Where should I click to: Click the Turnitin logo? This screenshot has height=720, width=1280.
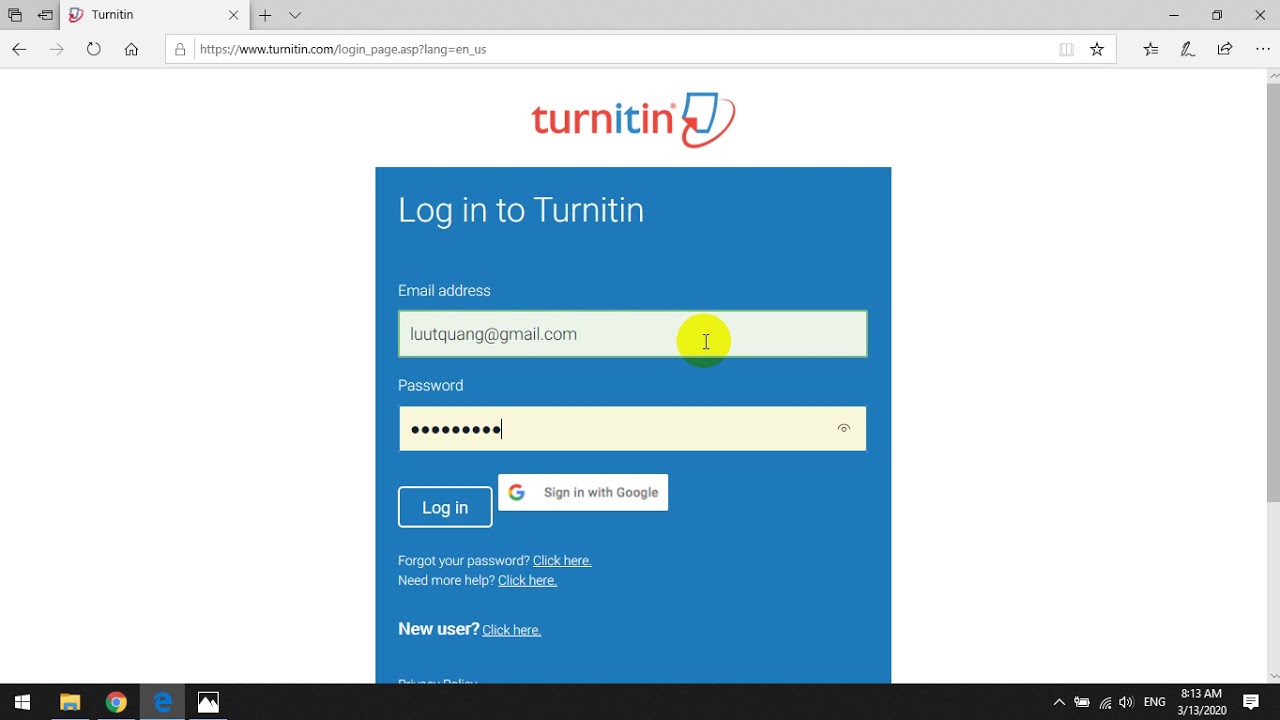pyautogui.click(x=633, y=120)
